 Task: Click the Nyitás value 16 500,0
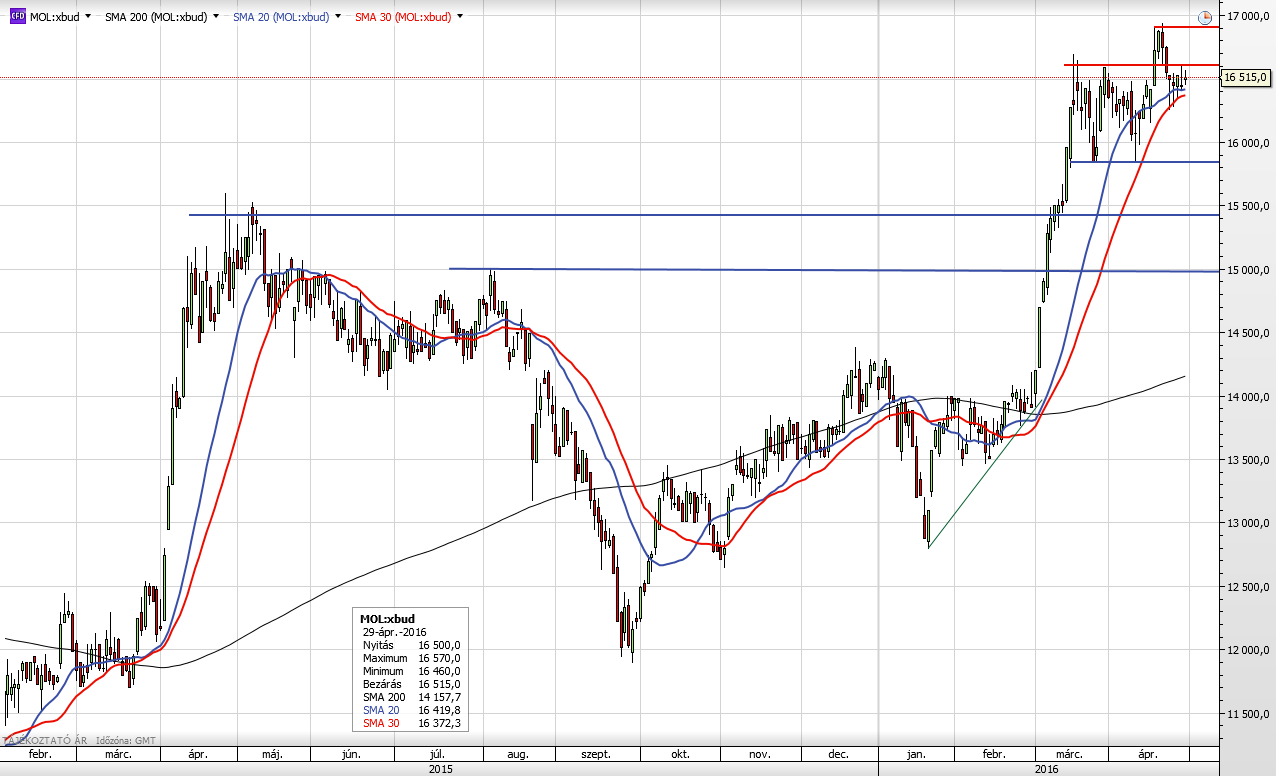coord(439,645)
